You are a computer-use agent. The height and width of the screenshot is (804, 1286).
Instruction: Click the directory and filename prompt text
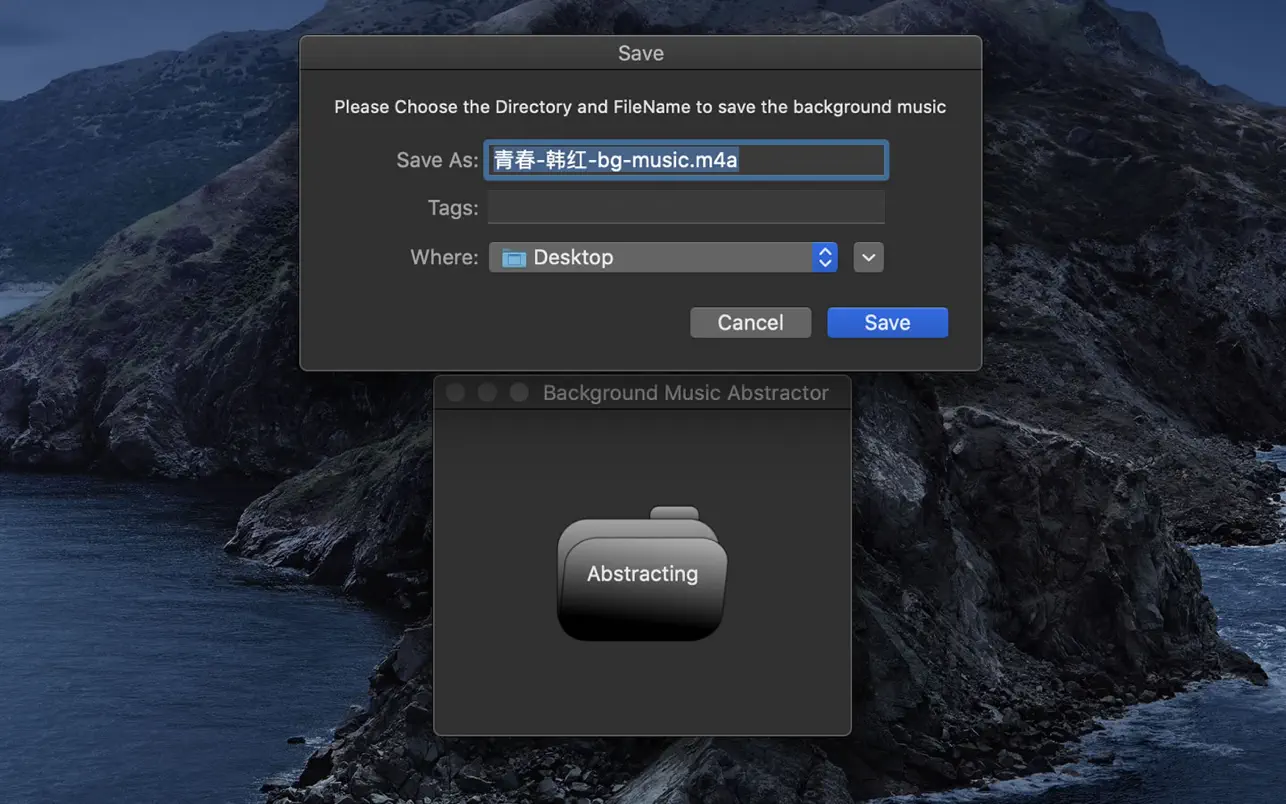pos(640,107)
